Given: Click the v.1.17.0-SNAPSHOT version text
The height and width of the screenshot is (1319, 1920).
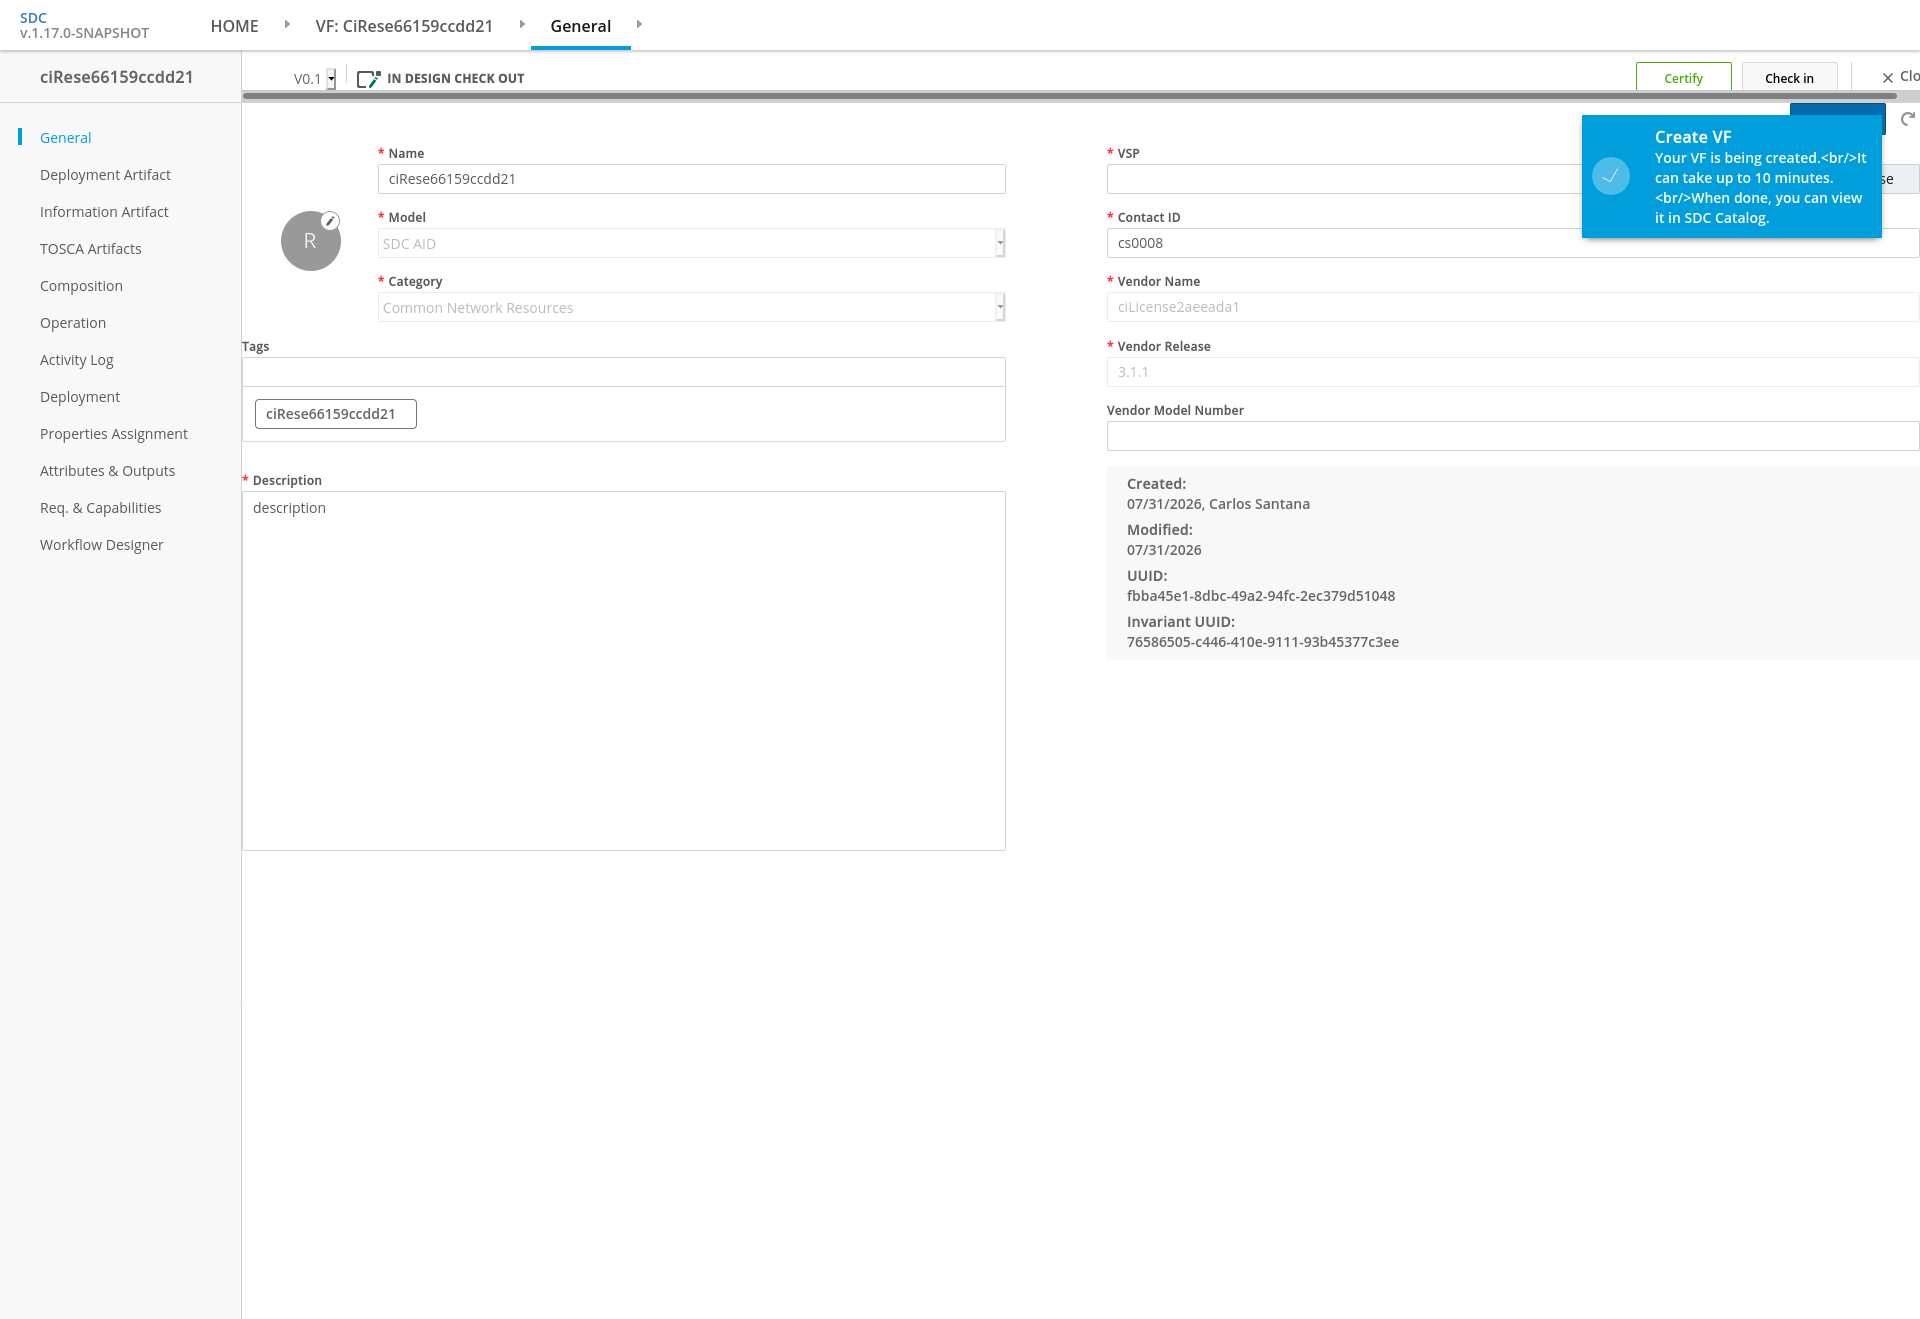Looking at the screenshot, I should click(x=85, y=33).
